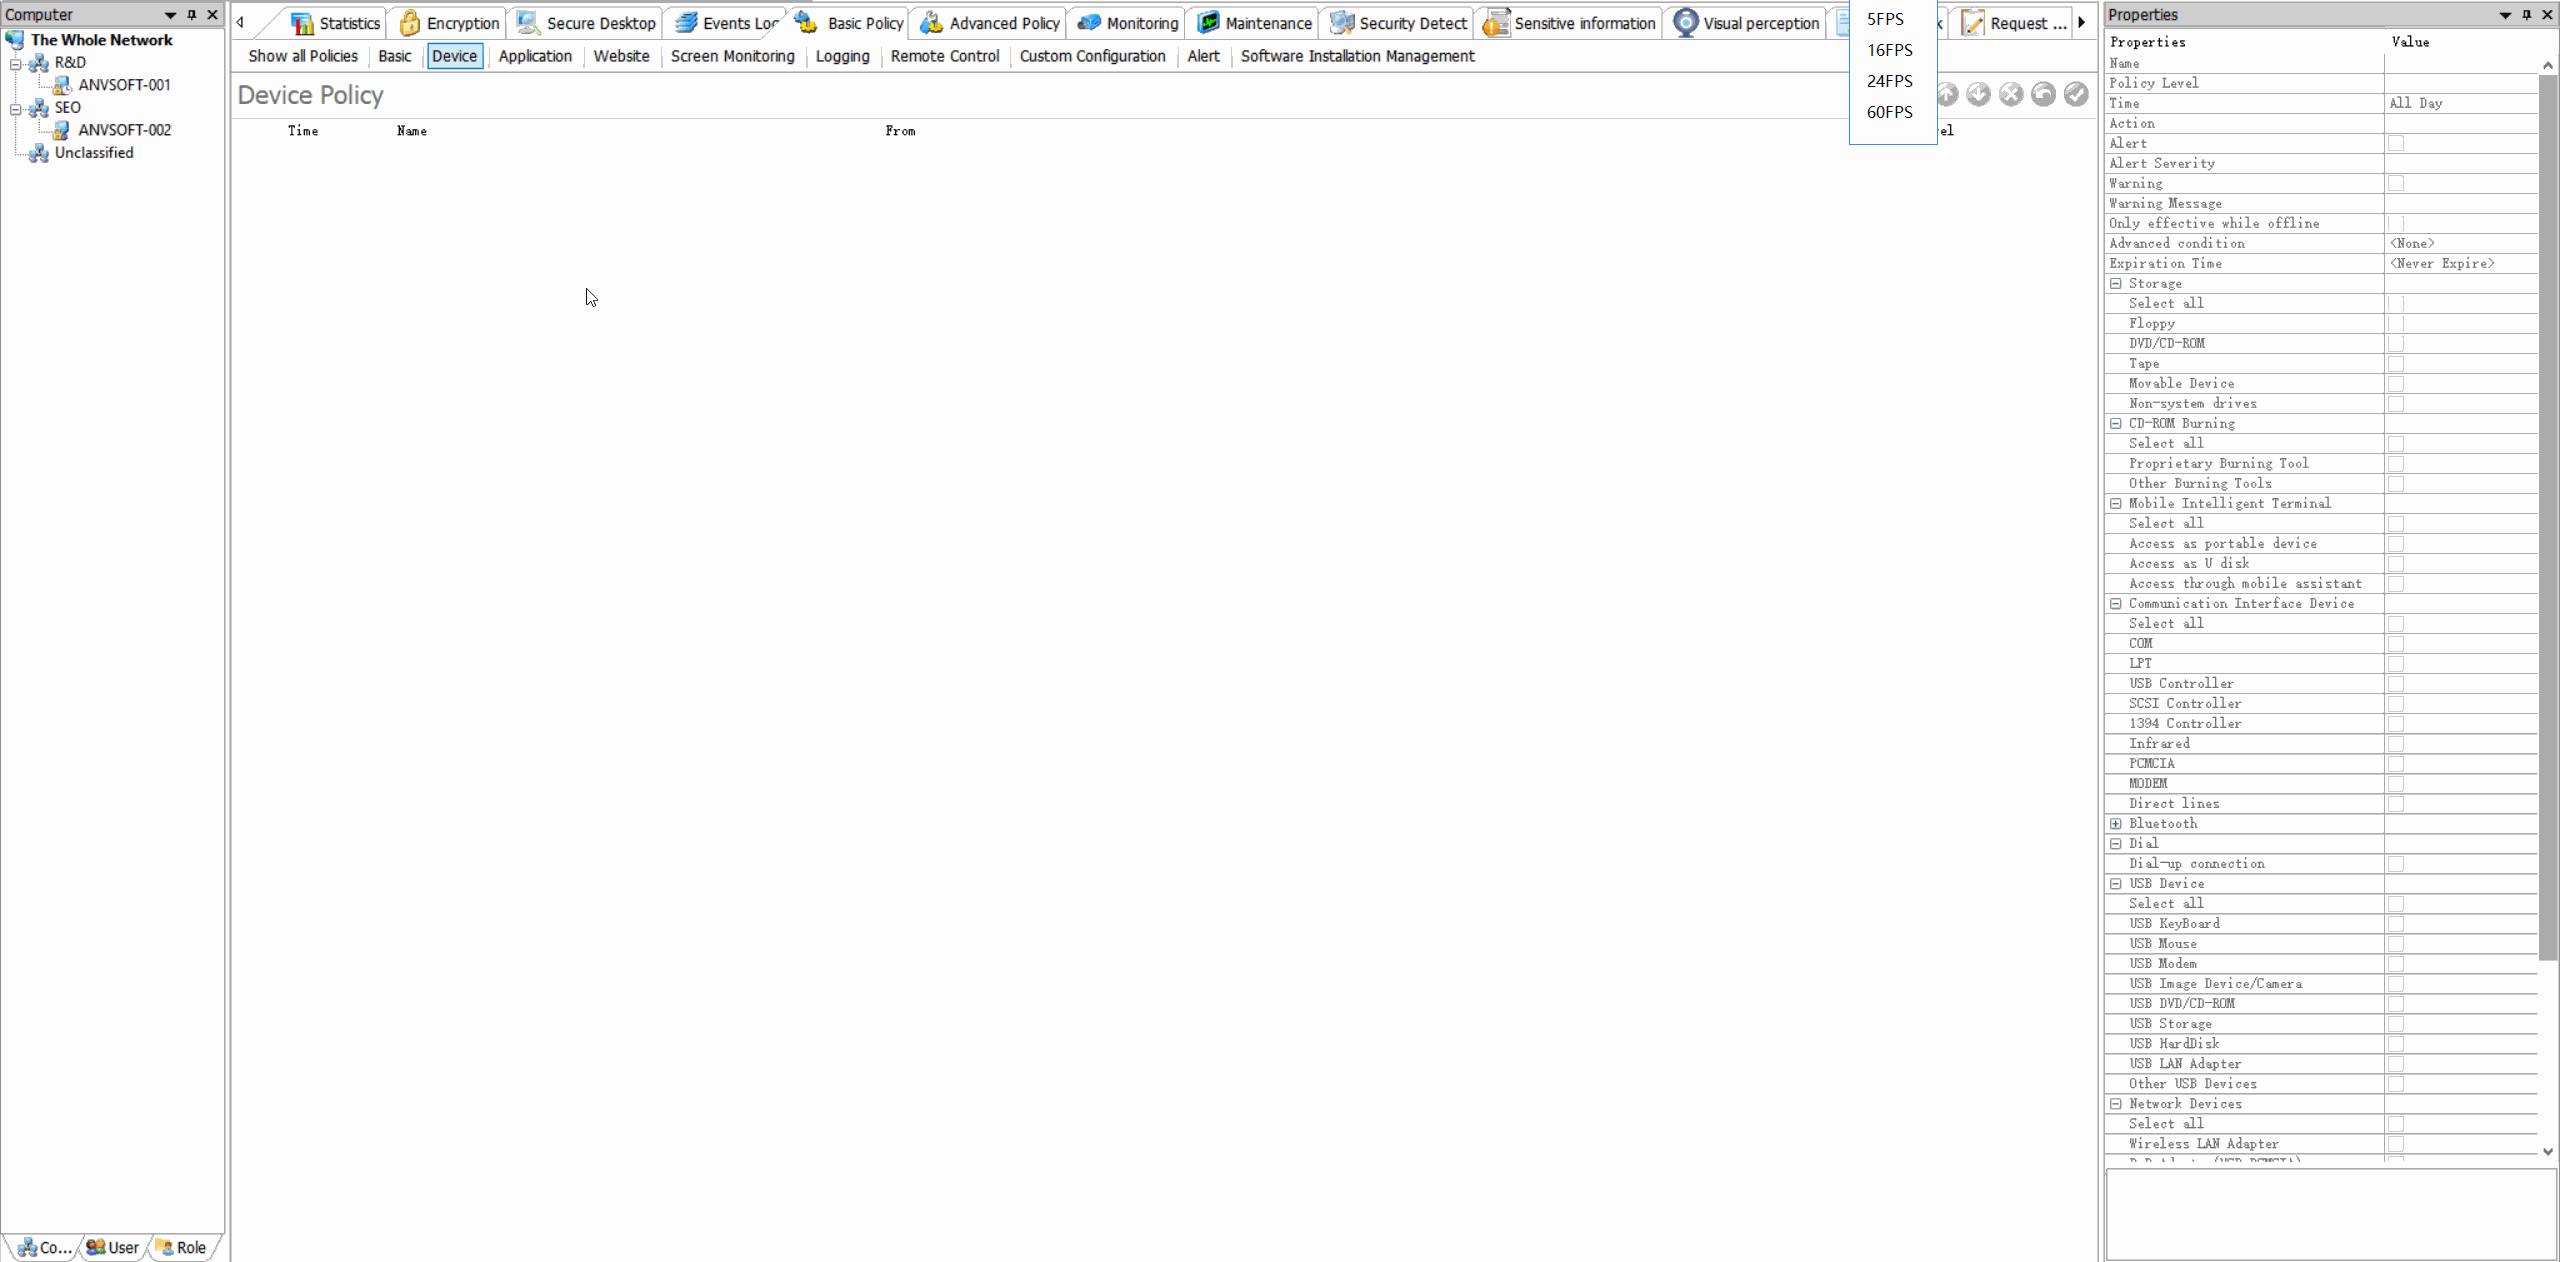Pin the Properties panel
This screenshot has width=2560, height=1262.
(2527, 15)
